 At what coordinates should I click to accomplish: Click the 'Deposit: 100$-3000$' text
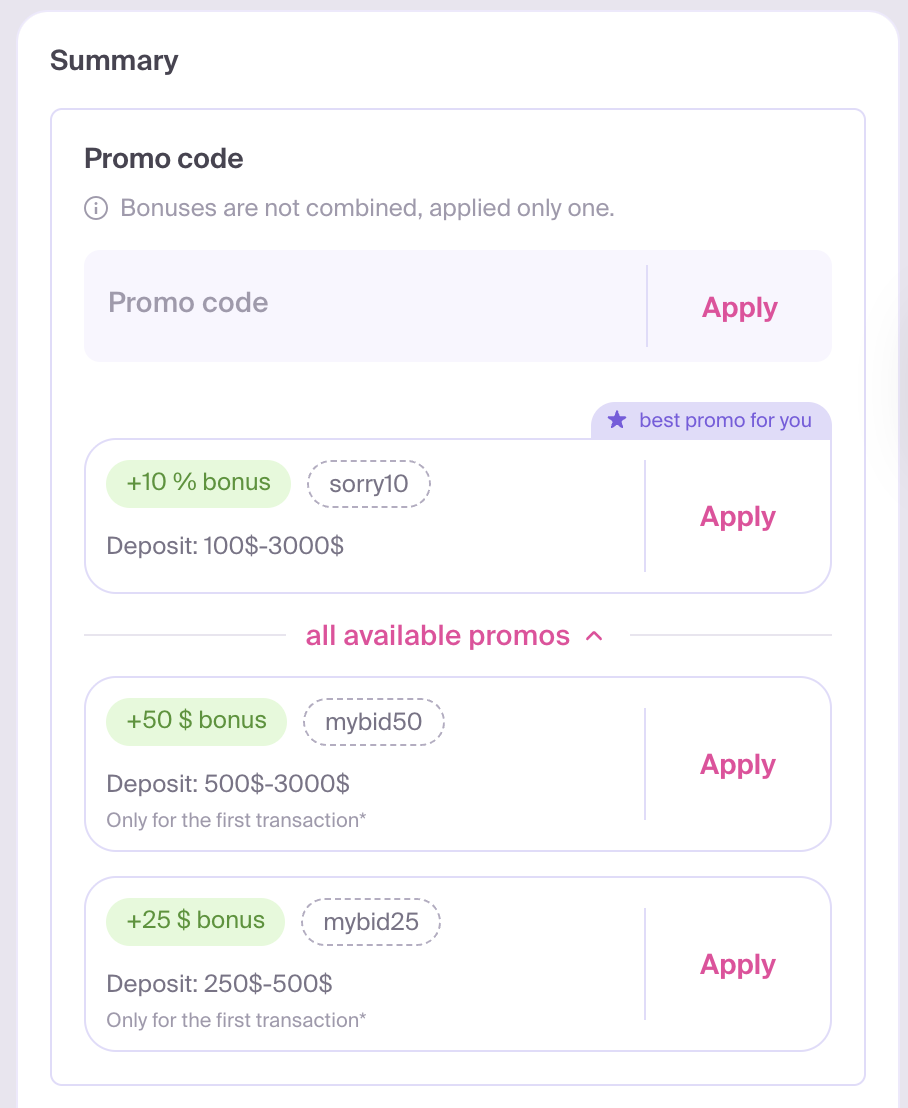click(225, 546)
